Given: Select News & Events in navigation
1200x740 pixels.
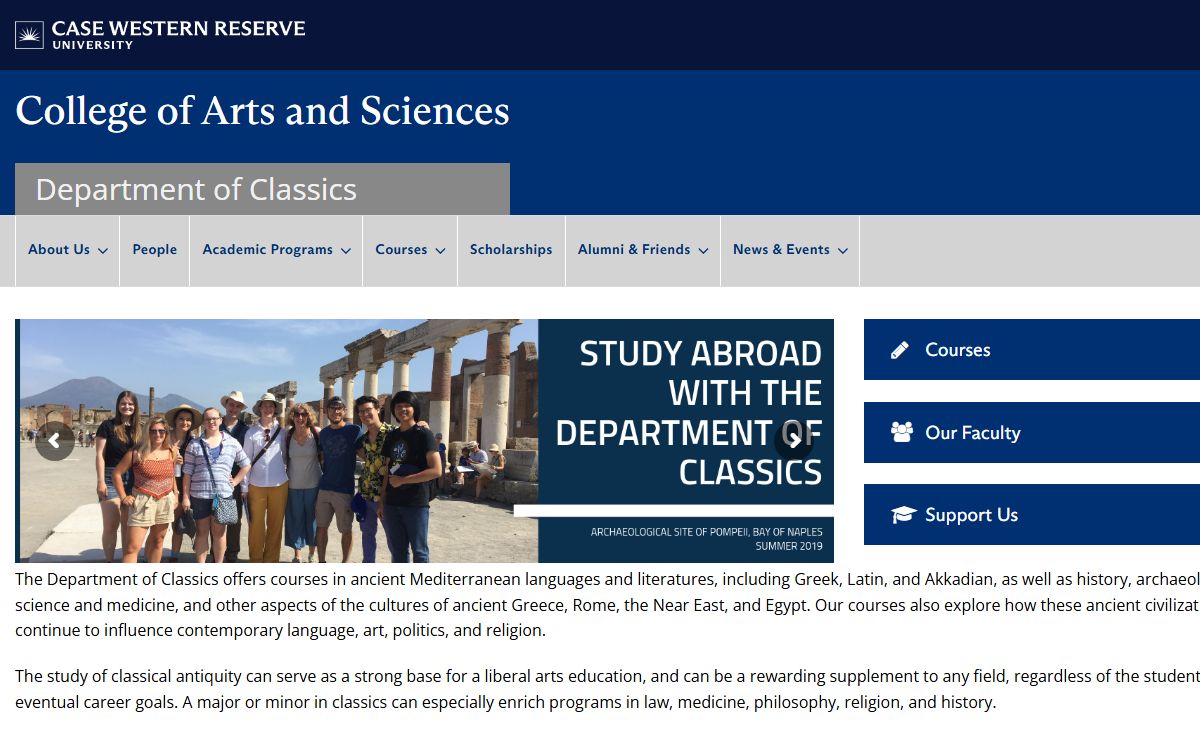Looking at the screenshot, I should pyautogui.click(x=781, y=250).
